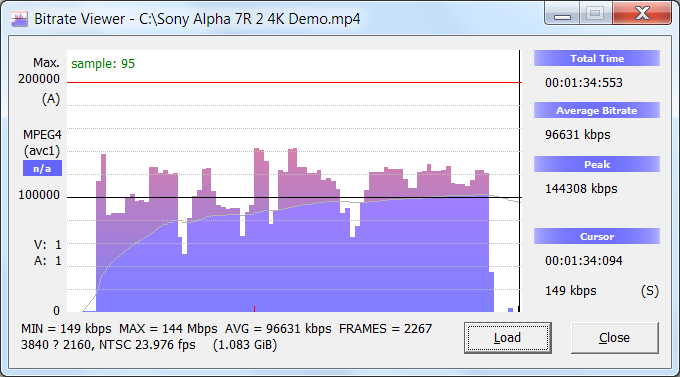Screen dimensions: 680x377
Task: Close the window using title bar X
Action: [x=642, y=14]
